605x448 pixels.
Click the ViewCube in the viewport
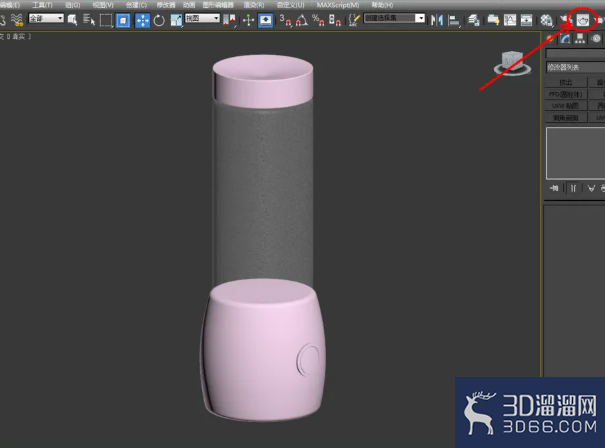click(x=512, y=63)
